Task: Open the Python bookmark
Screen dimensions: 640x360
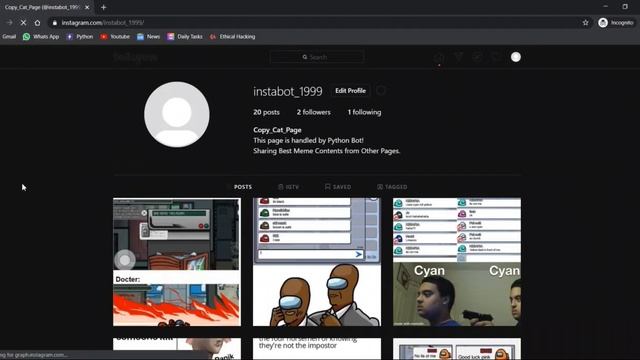Action: point(80,37)
